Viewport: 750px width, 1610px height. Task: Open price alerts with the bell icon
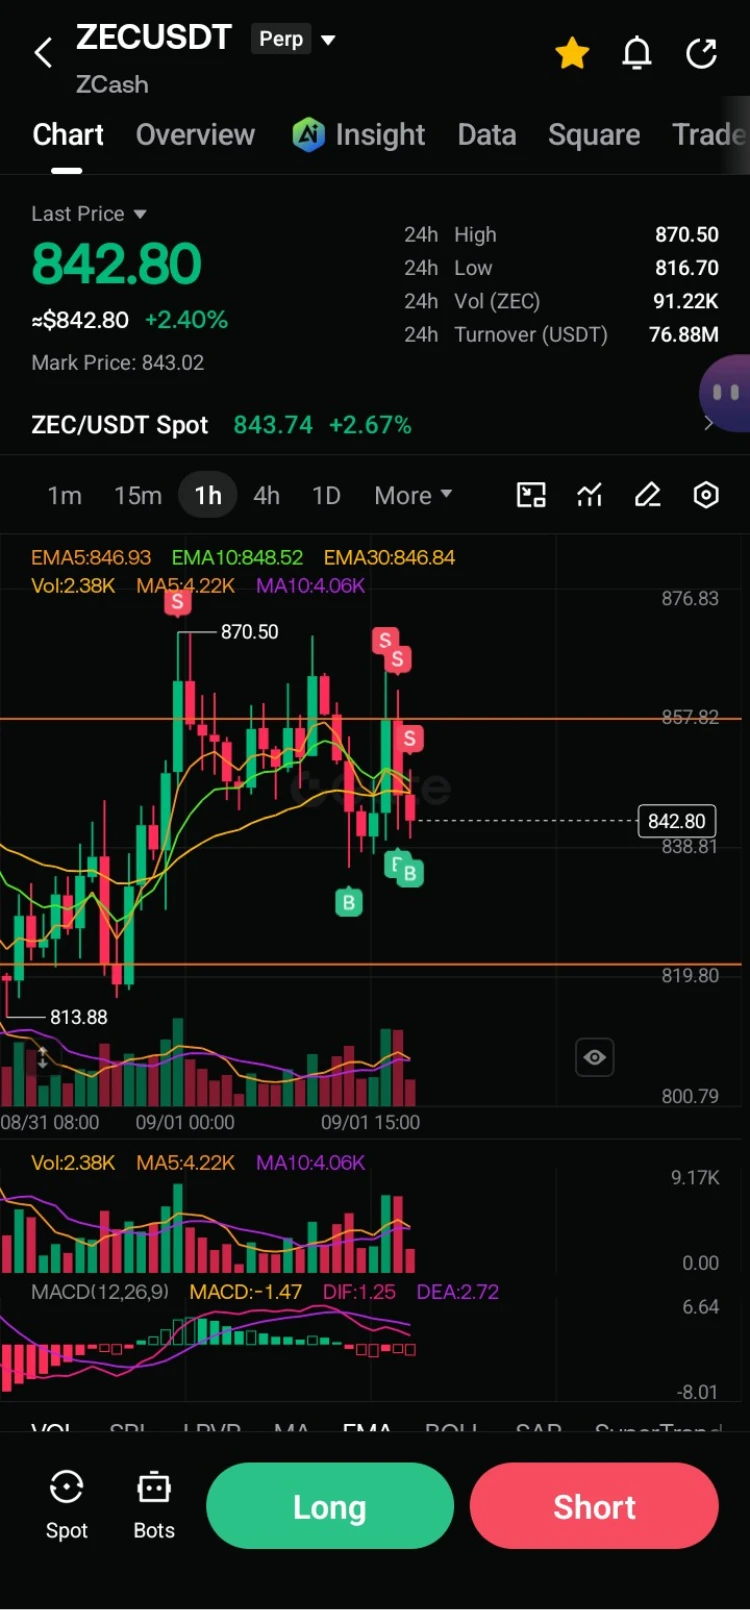tap(637, 53)
